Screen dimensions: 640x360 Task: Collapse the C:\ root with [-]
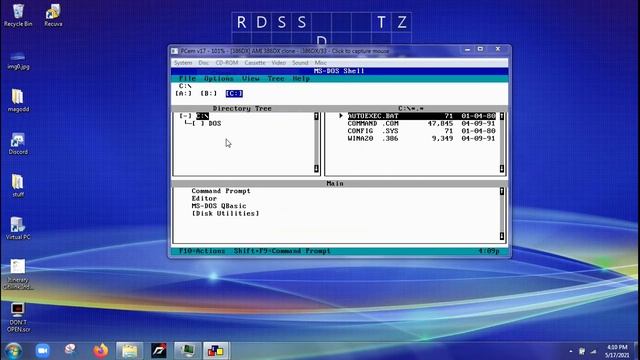point(185,116)
